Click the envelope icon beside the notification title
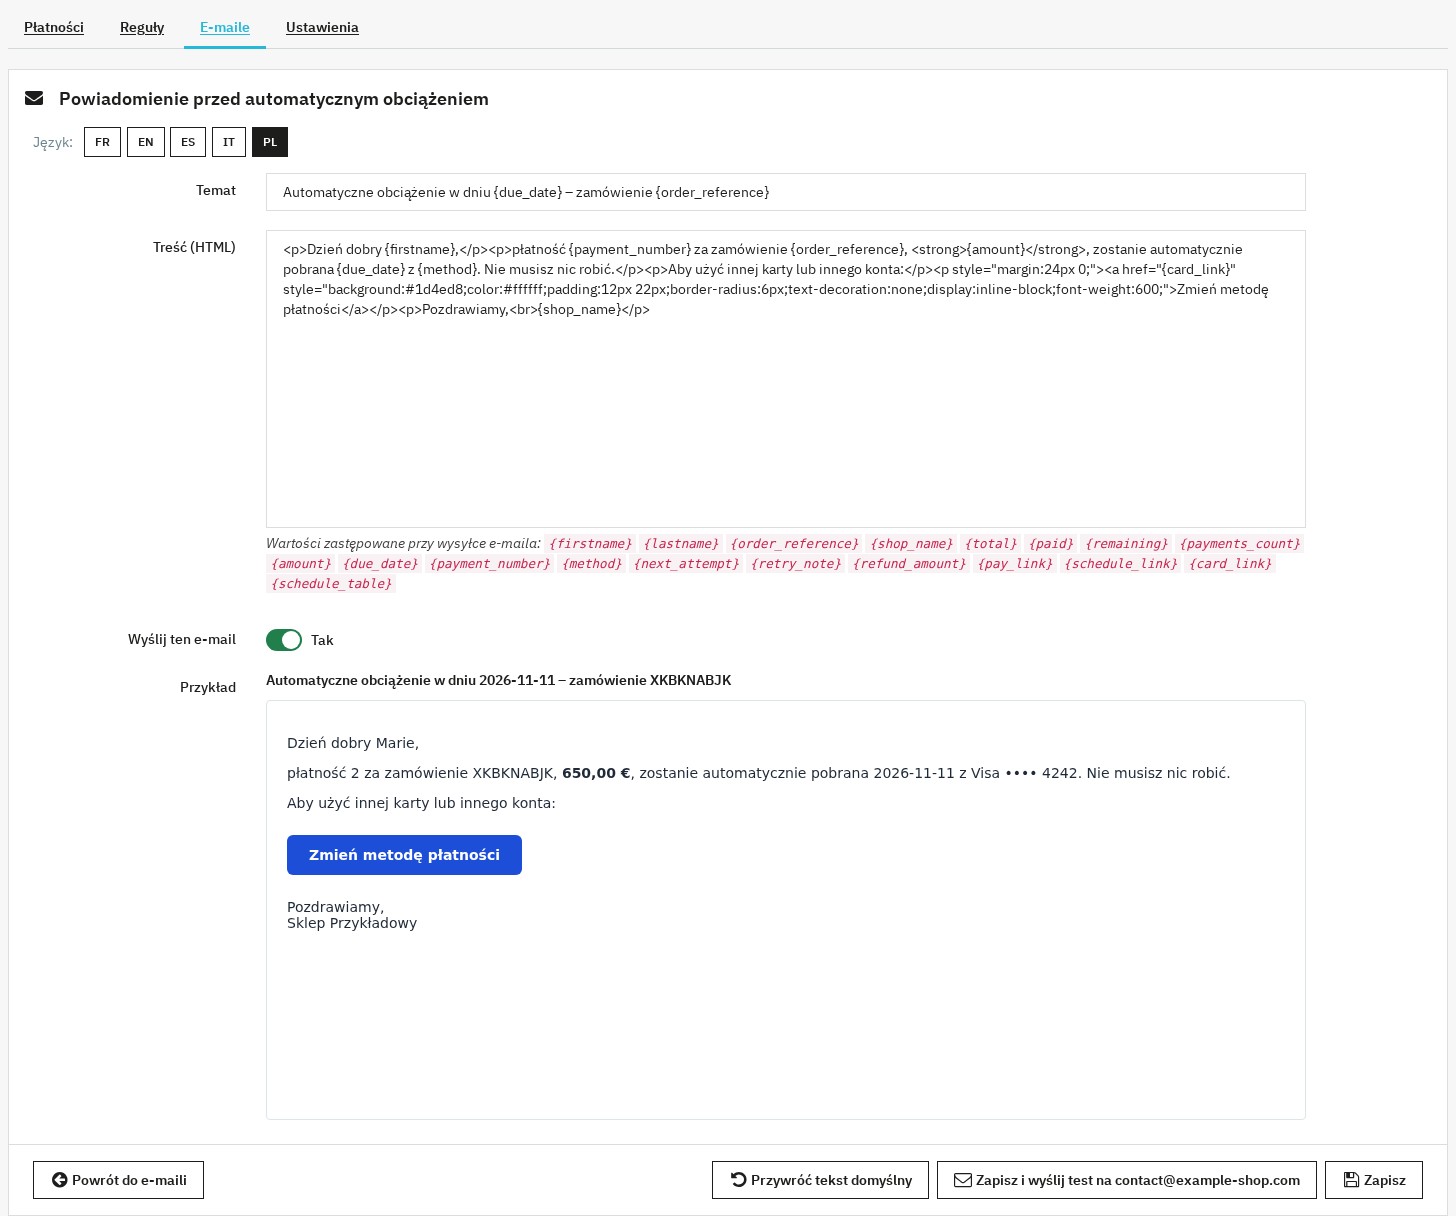 34,98
